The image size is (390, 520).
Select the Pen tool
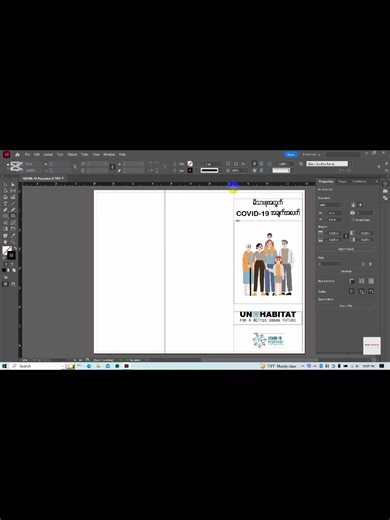pos(5,210)
